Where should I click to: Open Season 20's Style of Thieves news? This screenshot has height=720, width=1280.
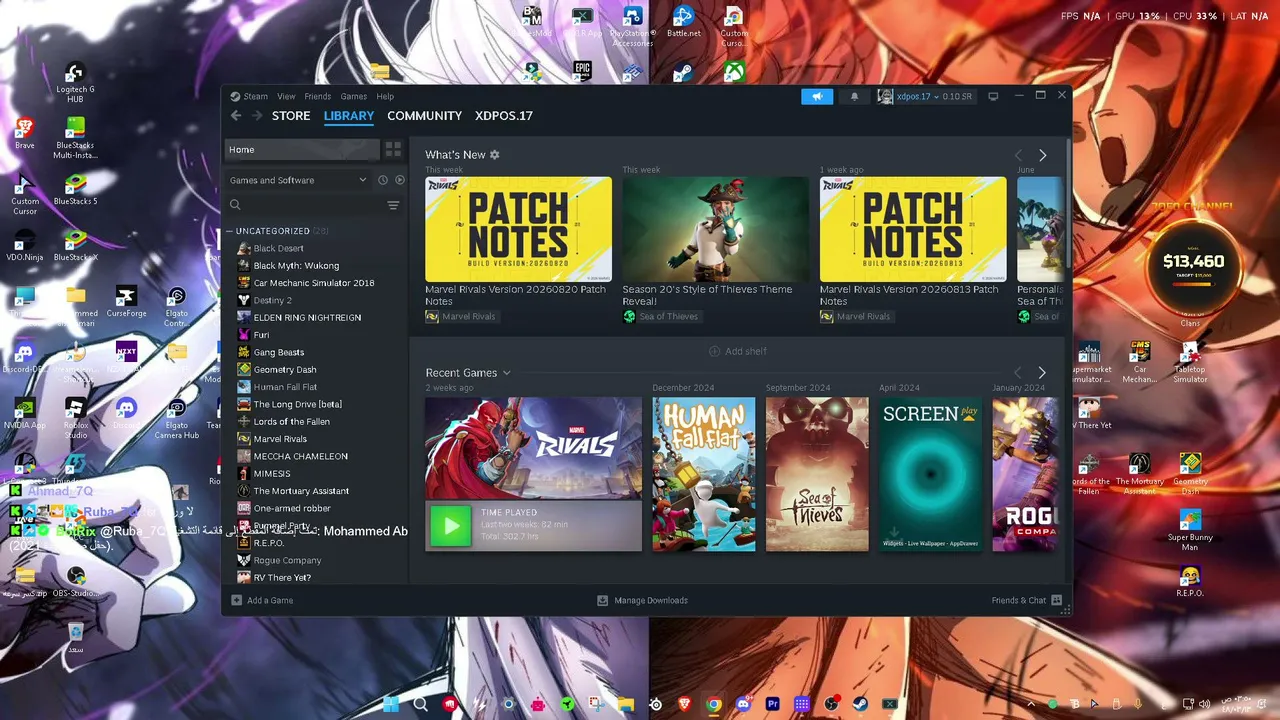pos(715,229)
